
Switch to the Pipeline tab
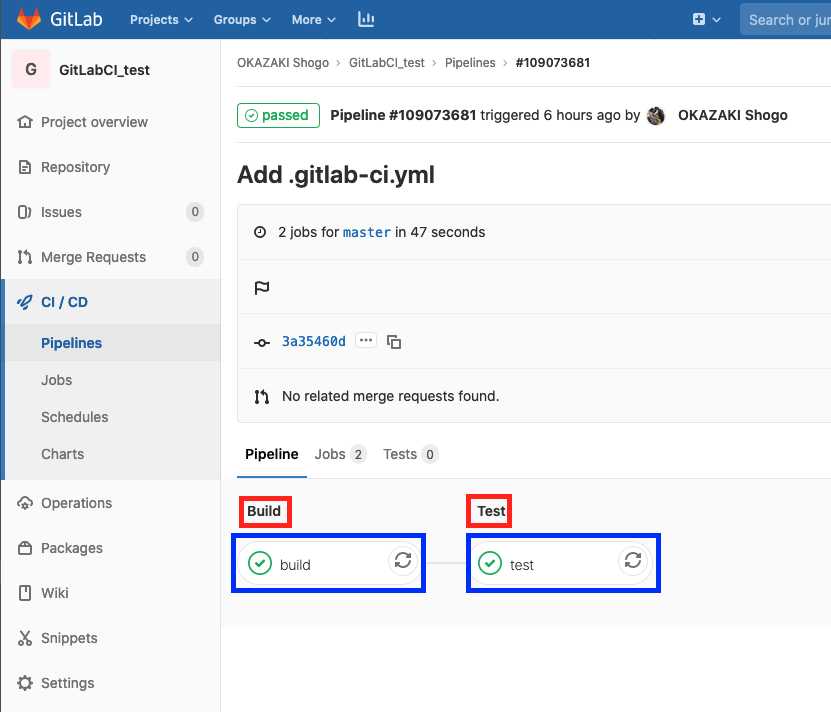(272, 454)
